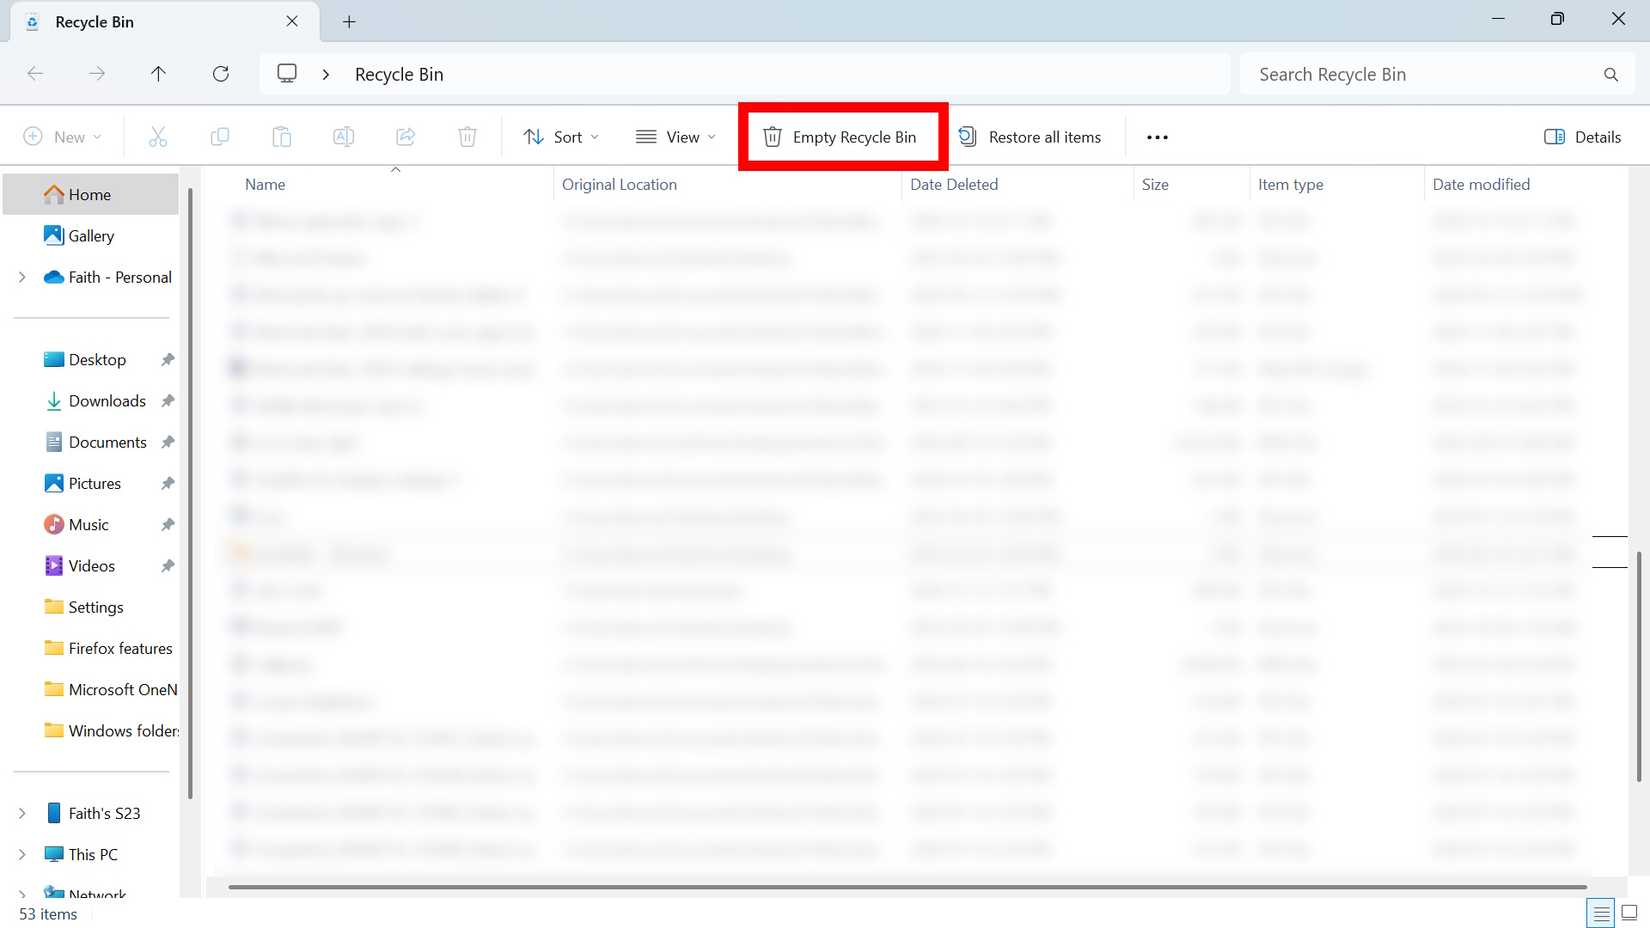Sort by Date Deleted column header
The image size is (1650, 928).
(954, 184)
